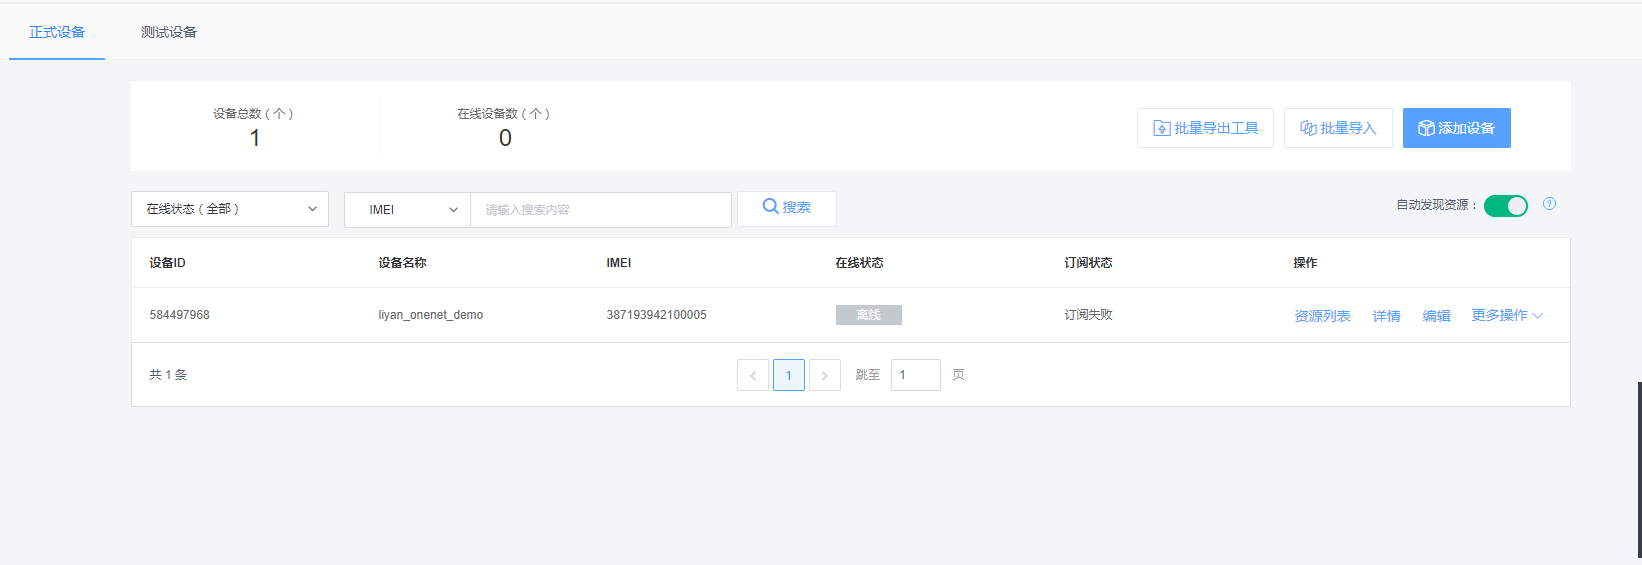Click the help question mark icon

coord(1549,204)
